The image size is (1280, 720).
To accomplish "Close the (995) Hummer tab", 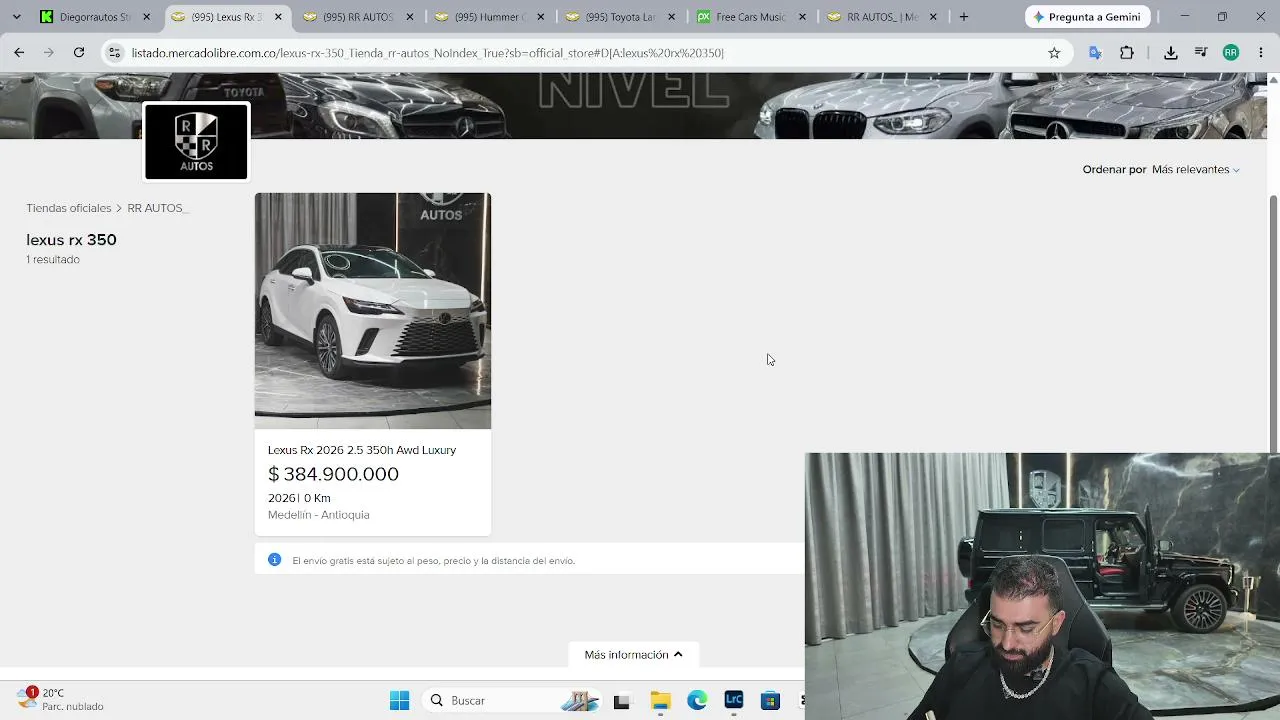I will tap(540, 17).
